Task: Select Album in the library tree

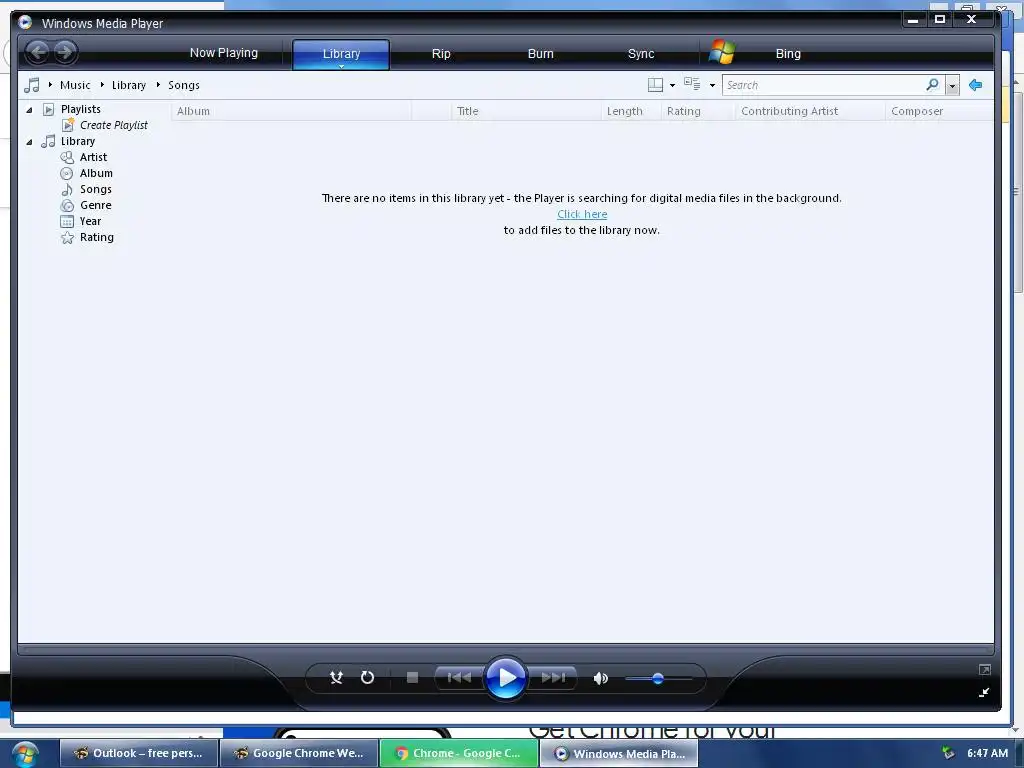Action: click(x=96, y=173)
